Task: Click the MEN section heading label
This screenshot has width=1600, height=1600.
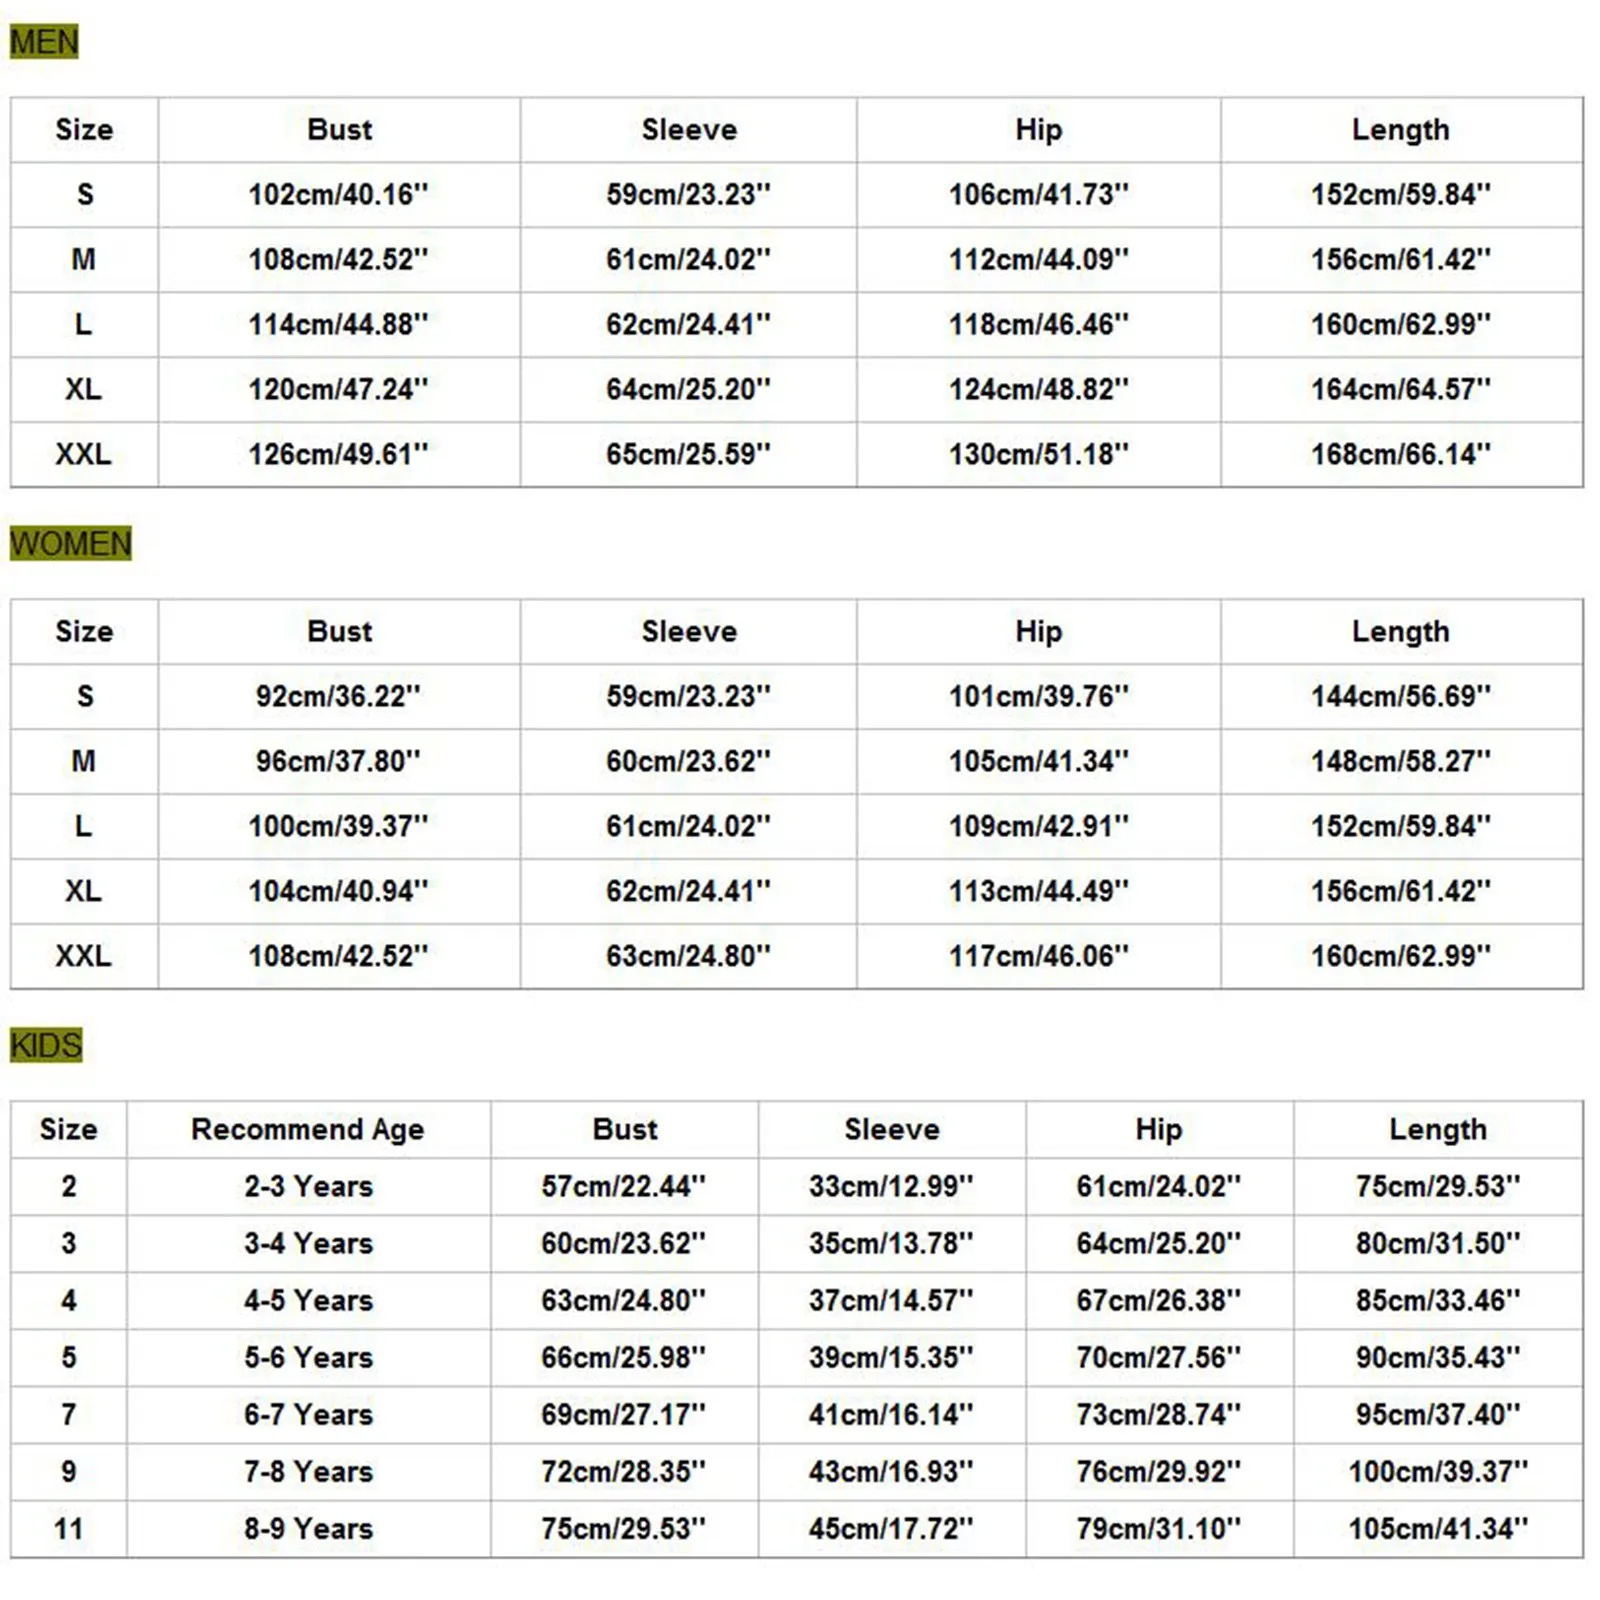Action: pos(44,42)
